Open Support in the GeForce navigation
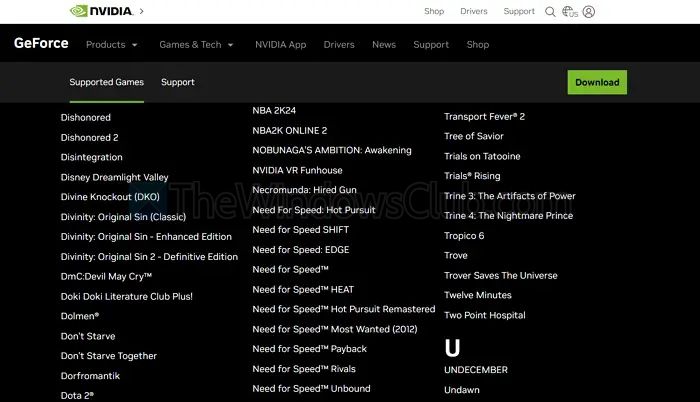This screenshot has width=700, height=402. coord(431,45)
